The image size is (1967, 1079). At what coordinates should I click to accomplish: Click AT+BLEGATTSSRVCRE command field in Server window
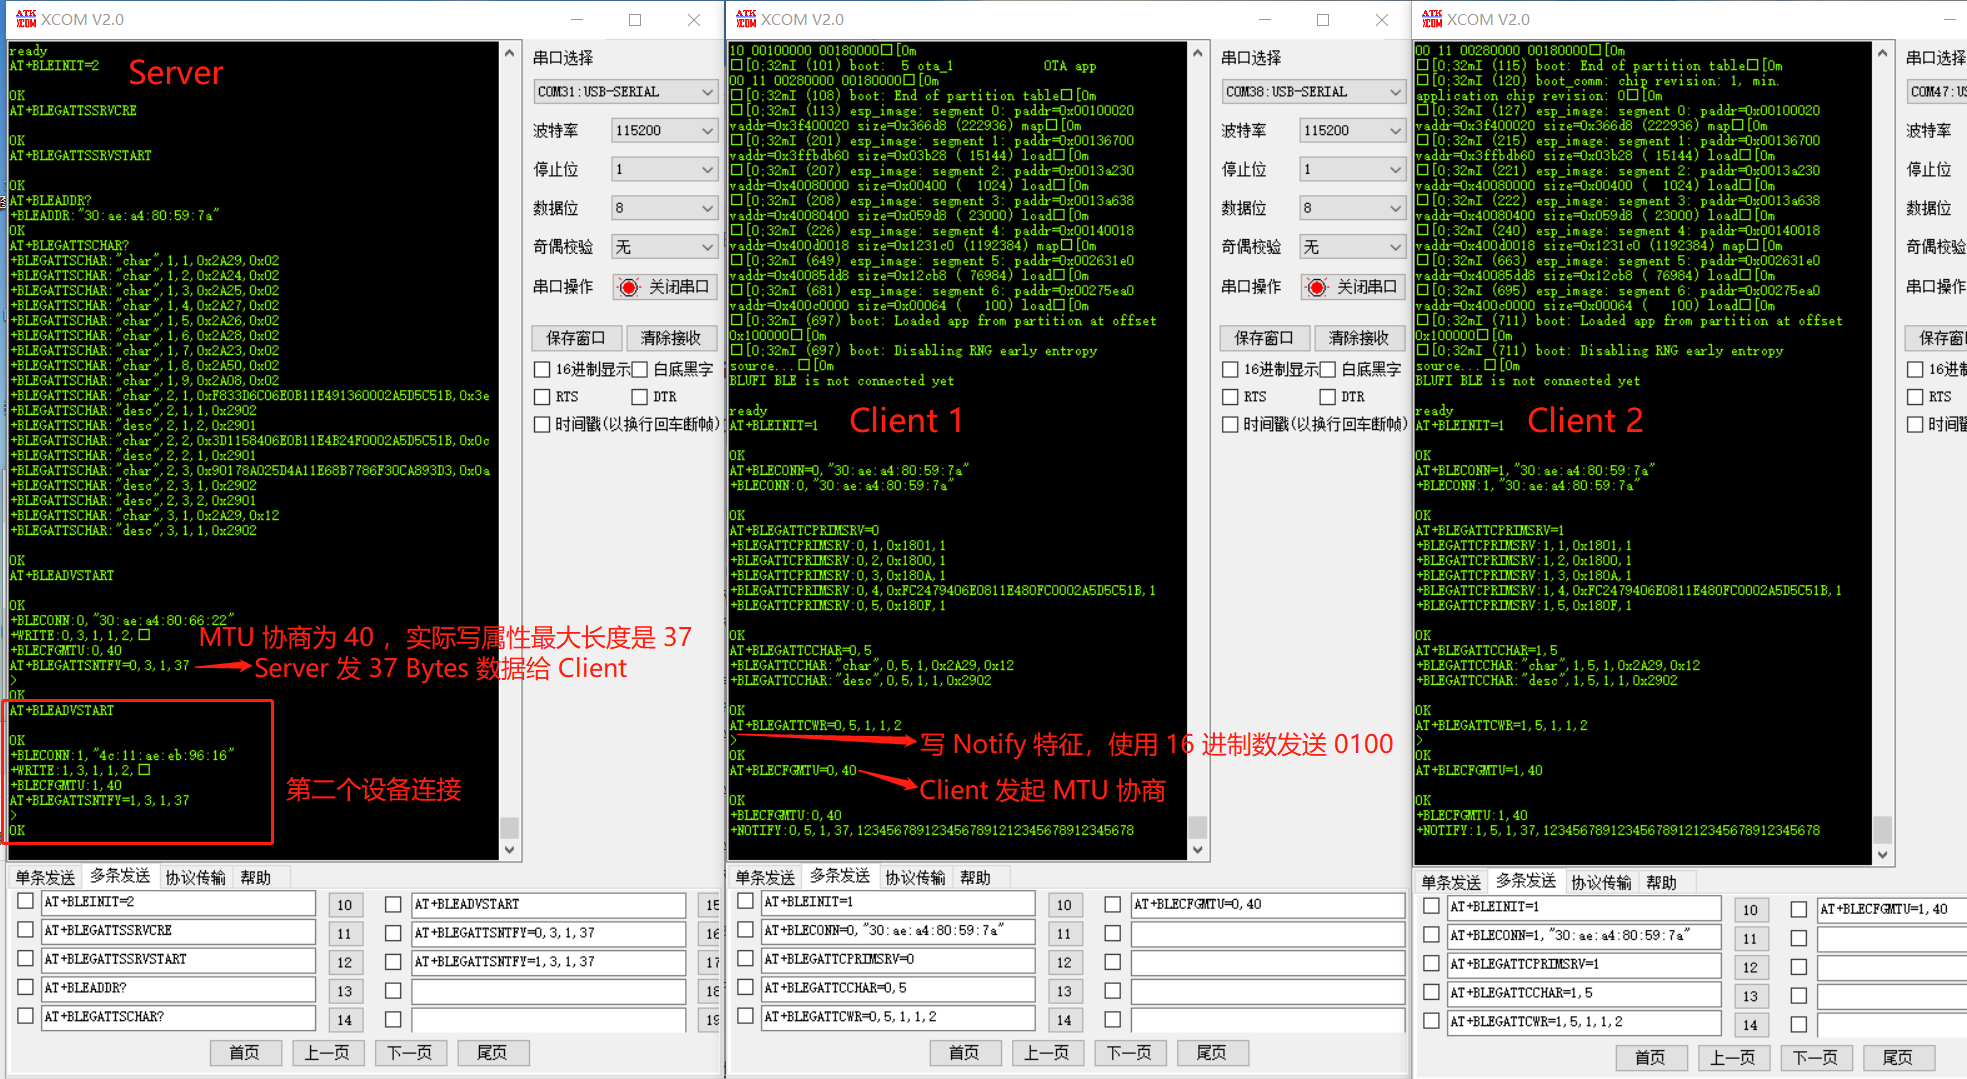point(179,931)
